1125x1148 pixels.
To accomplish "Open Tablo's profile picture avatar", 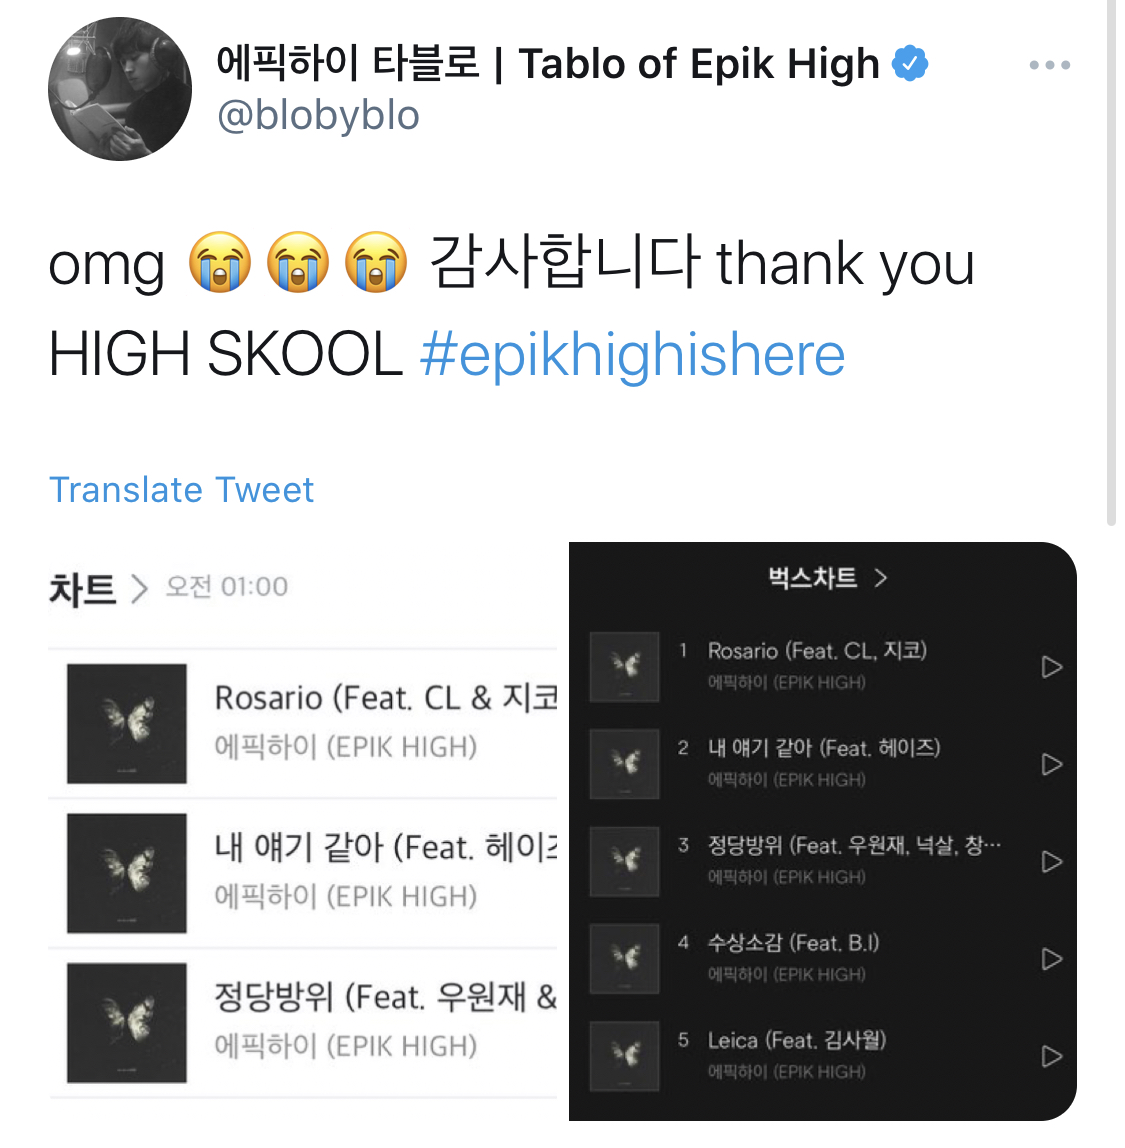I will coord(120,89).
